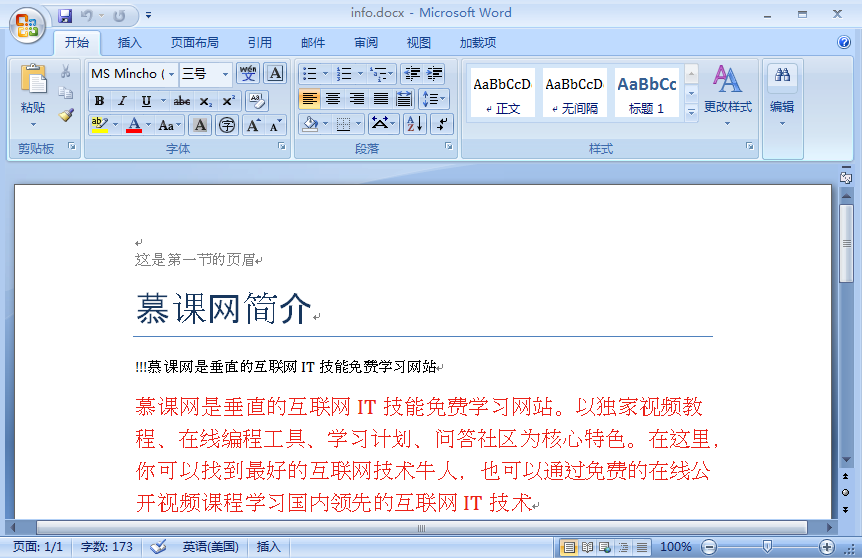Open the Paragraph dialog launcher (段落)
Viewport: 862px width, 558px height.
[x=449, y=146]
